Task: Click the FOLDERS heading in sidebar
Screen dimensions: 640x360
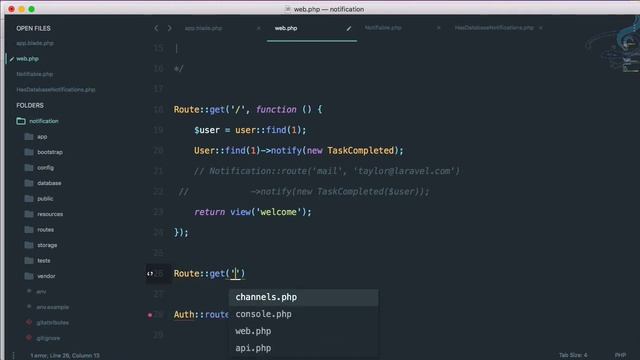Action: tap(30, 105)
